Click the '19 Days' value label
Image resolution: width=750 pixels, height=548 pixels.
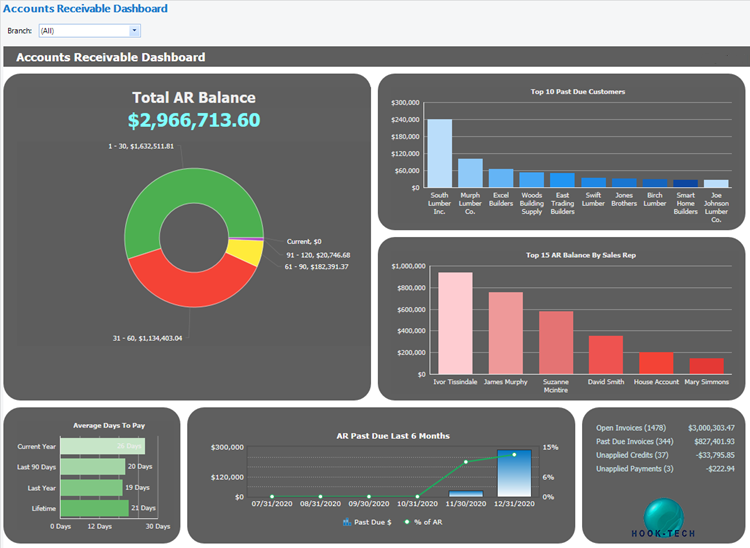[x=137, y=487]
